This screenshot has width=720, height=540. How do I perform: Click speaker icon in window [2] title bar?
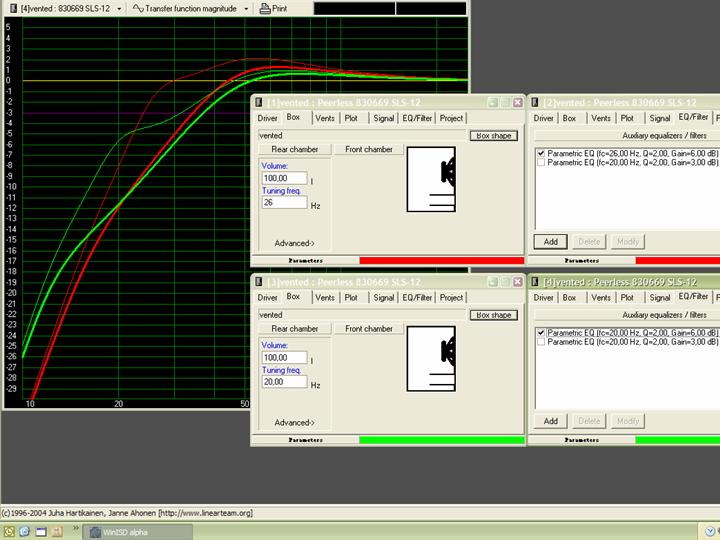(x=535, y=103)
